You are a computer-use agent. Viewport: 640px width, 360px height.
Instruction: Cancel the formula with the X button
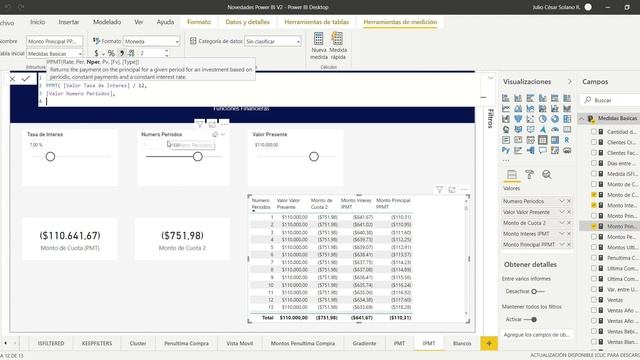pyautogui.click(x=12, y=79)
